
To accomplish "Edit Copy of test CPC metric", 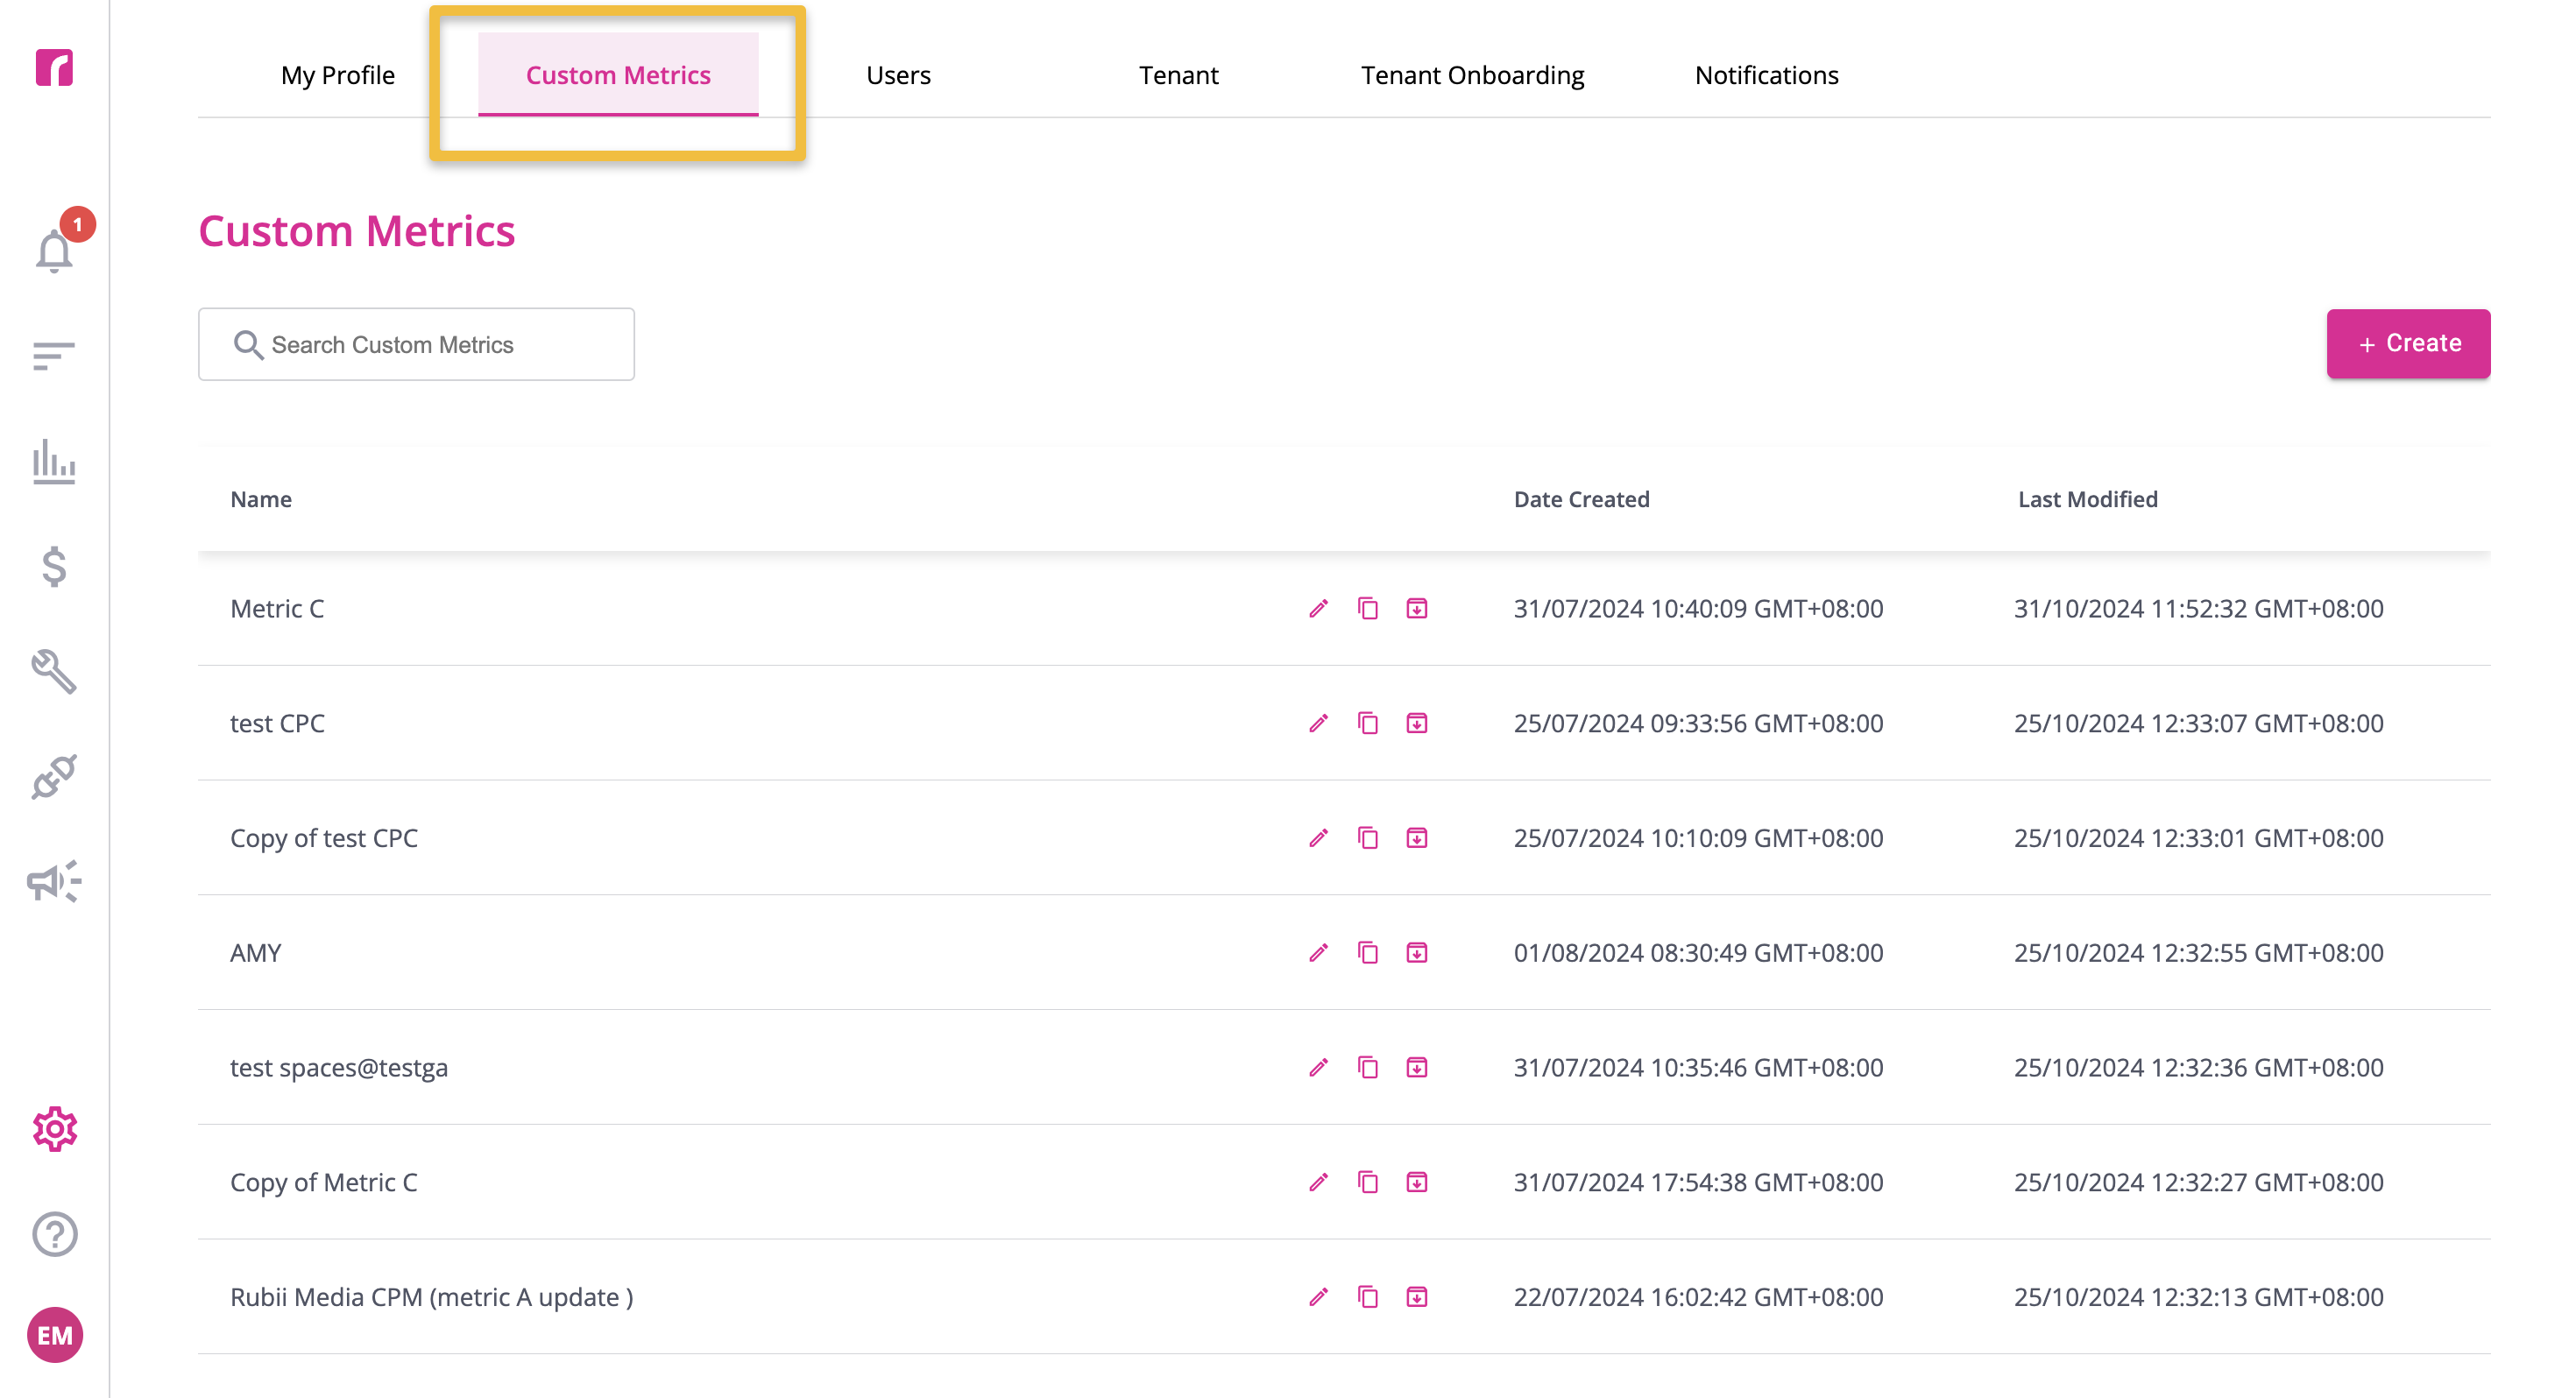I will [1319, 838].
